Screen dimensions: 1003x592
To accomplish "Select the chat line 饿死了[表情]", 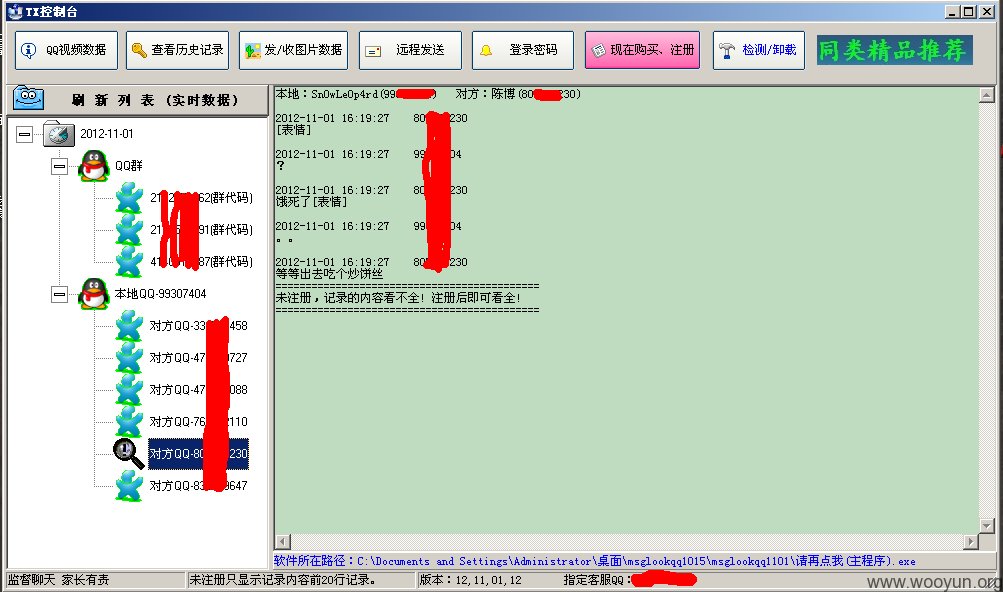I will click(312, 202).
